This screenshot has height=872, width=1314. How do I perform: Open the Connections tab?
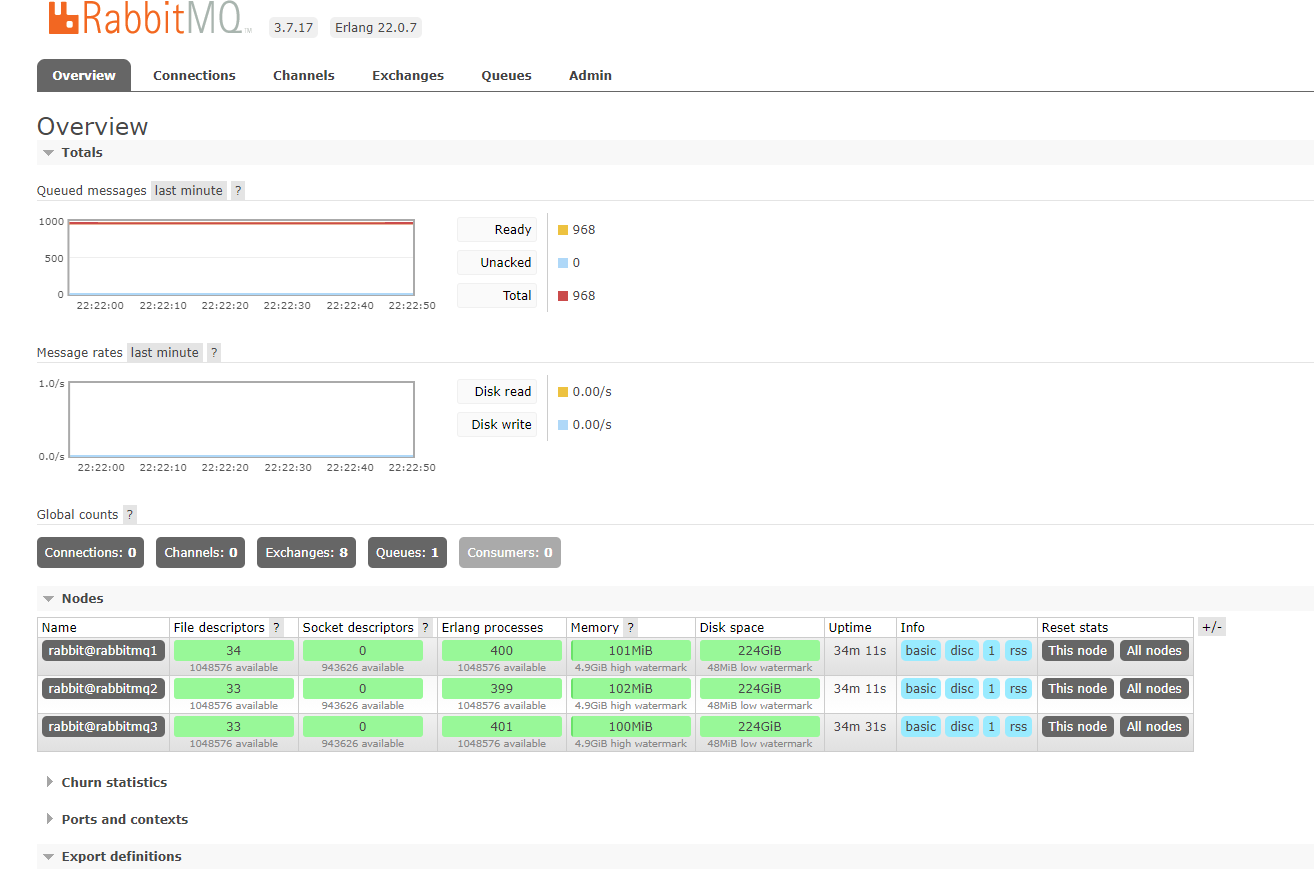194,75
